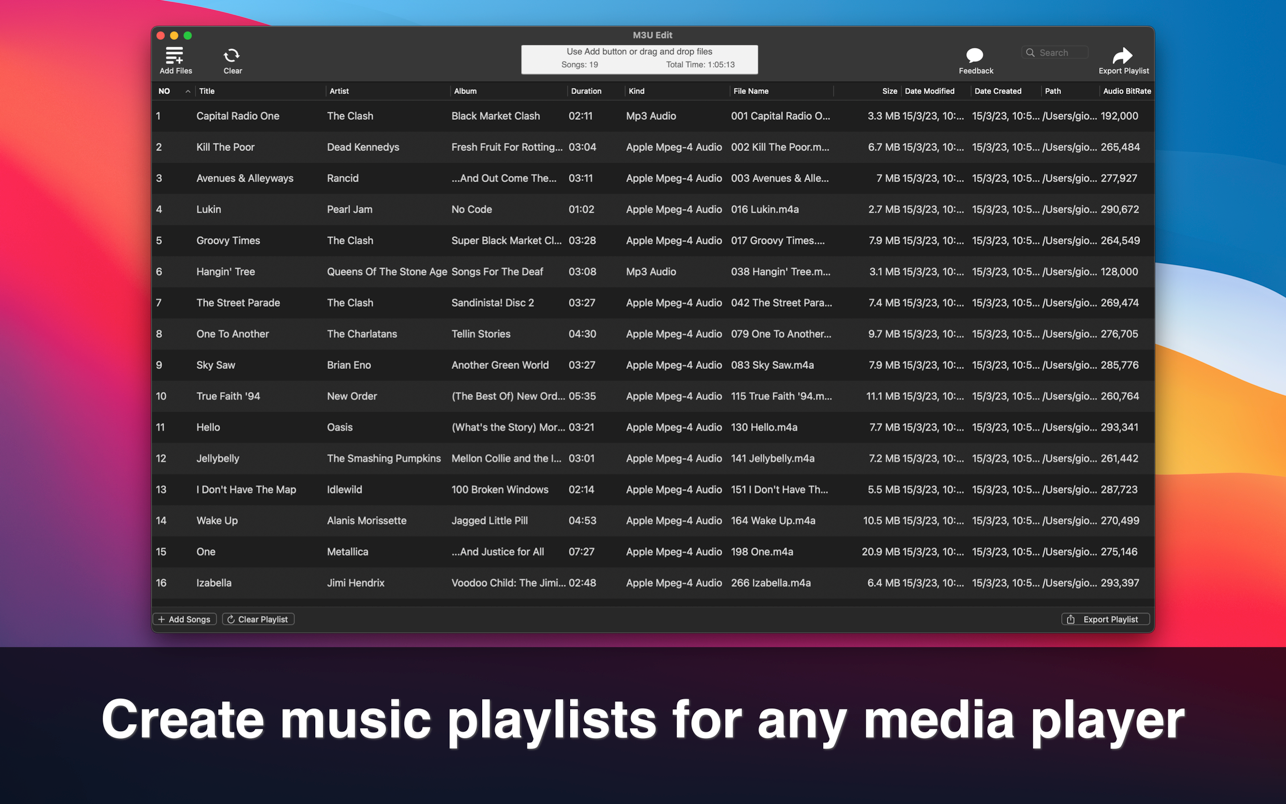The height and width of the screenshot is (804, 1286).
Task: Sort by the Artist column header
Action: click(339, 91)
